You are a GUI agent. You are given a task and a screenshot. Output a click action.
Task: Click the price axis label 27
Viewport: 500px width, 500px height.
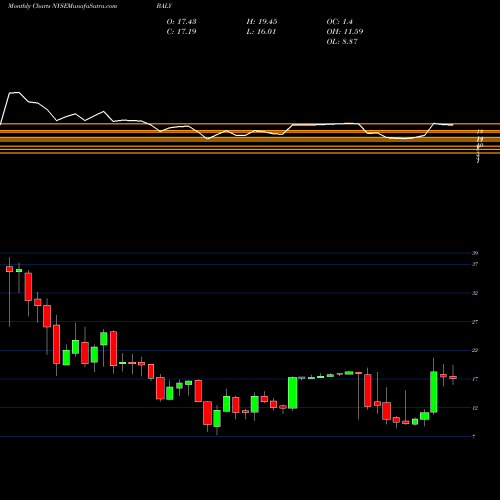pos(475,322)
